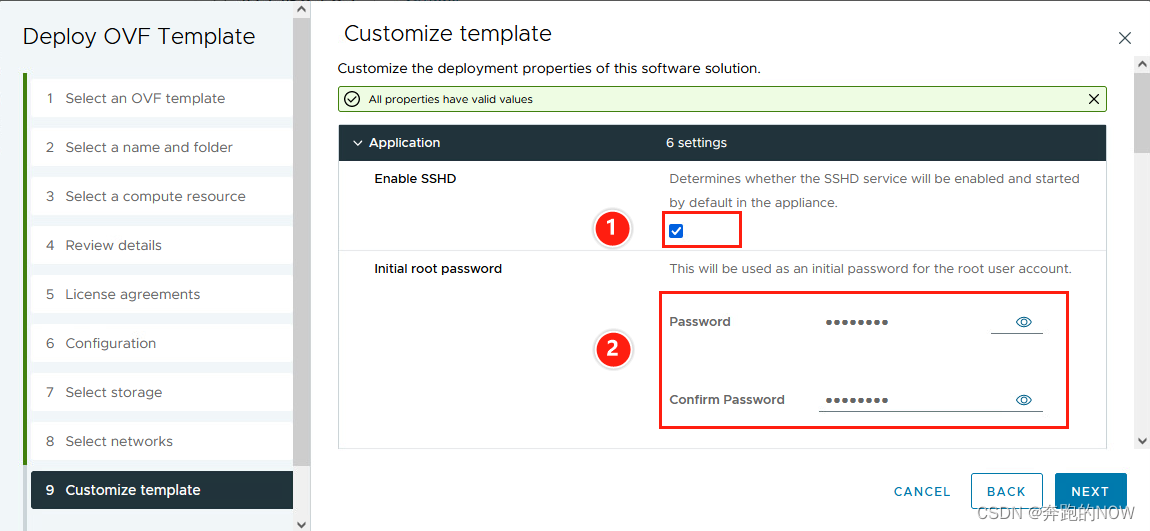Click the sidebar scroll up arrow
This screenshot has width=1150, height=531.
[301, 10]
